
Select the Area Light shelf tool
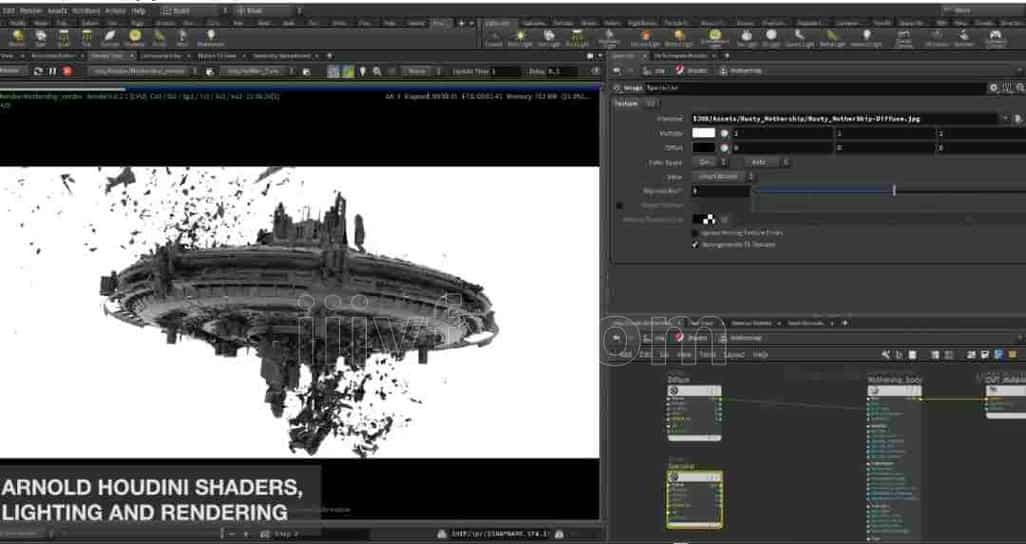click(576, 39)
